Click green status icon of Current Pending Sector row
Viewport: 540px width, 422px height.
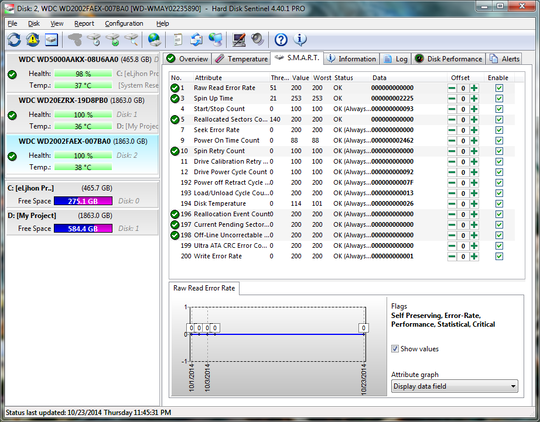point(175,225)
